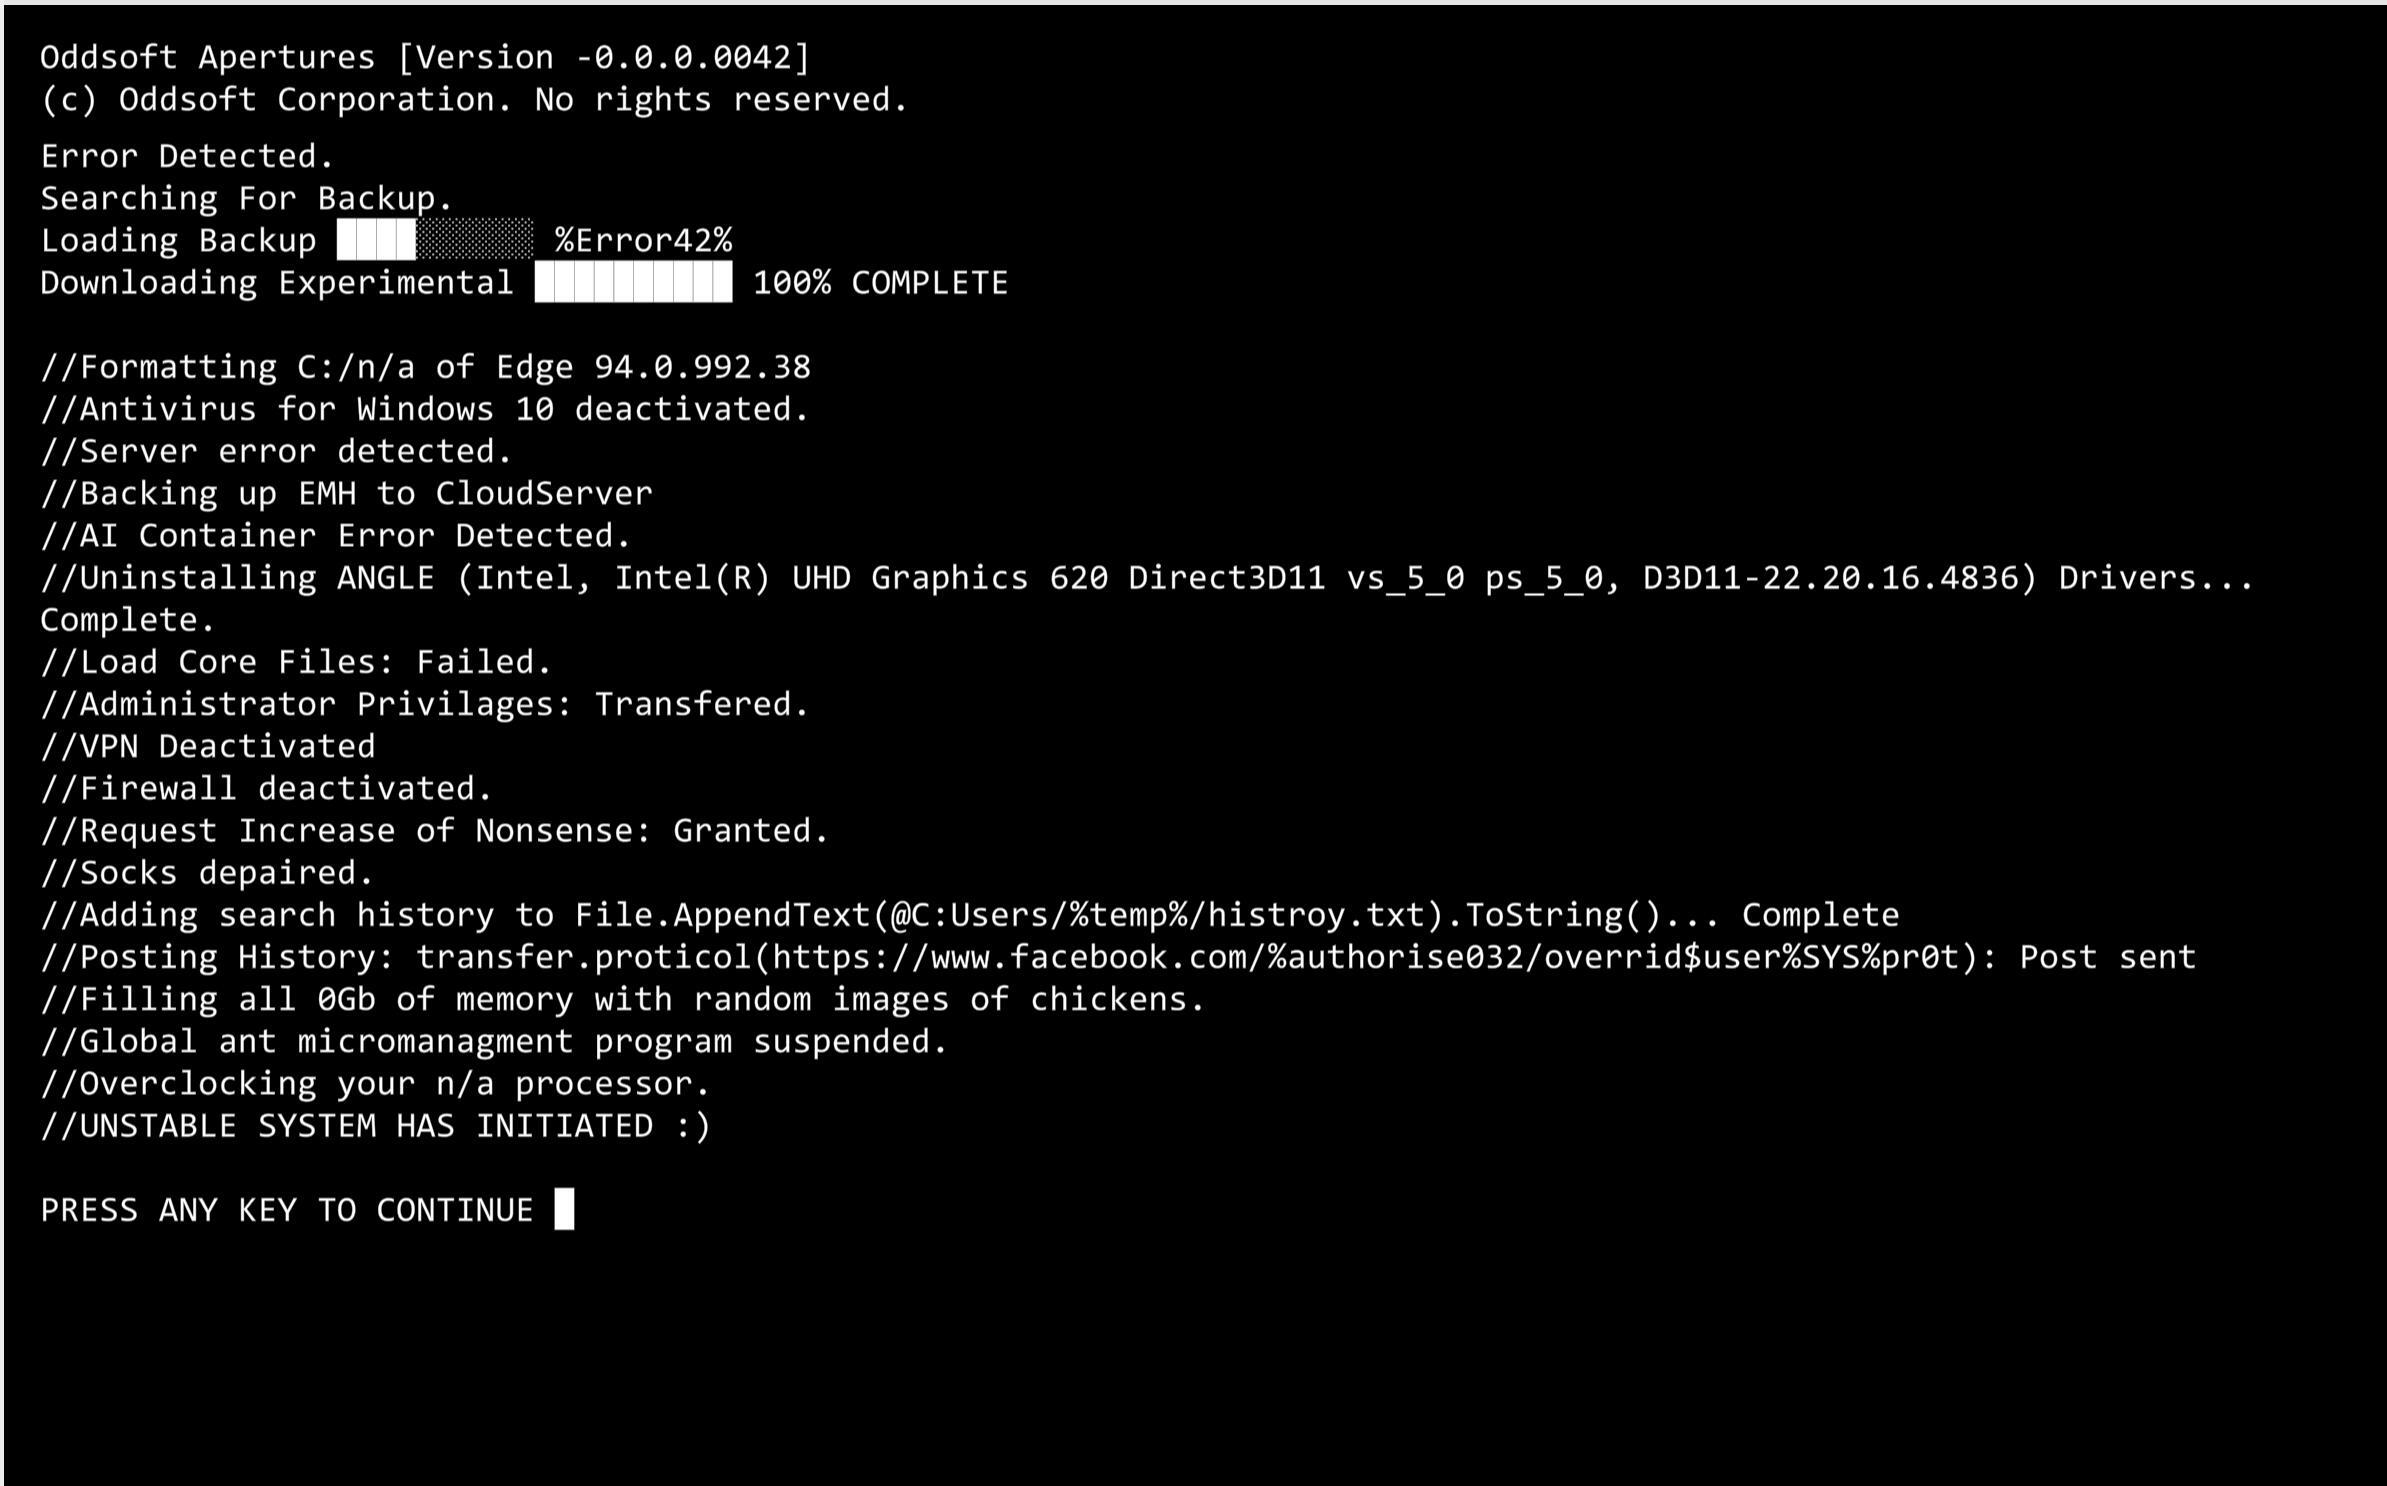This screenshot has width=2387, height=1486.
Task: Click the blinking cursor block after CONTINUE
Action: 565,1209
